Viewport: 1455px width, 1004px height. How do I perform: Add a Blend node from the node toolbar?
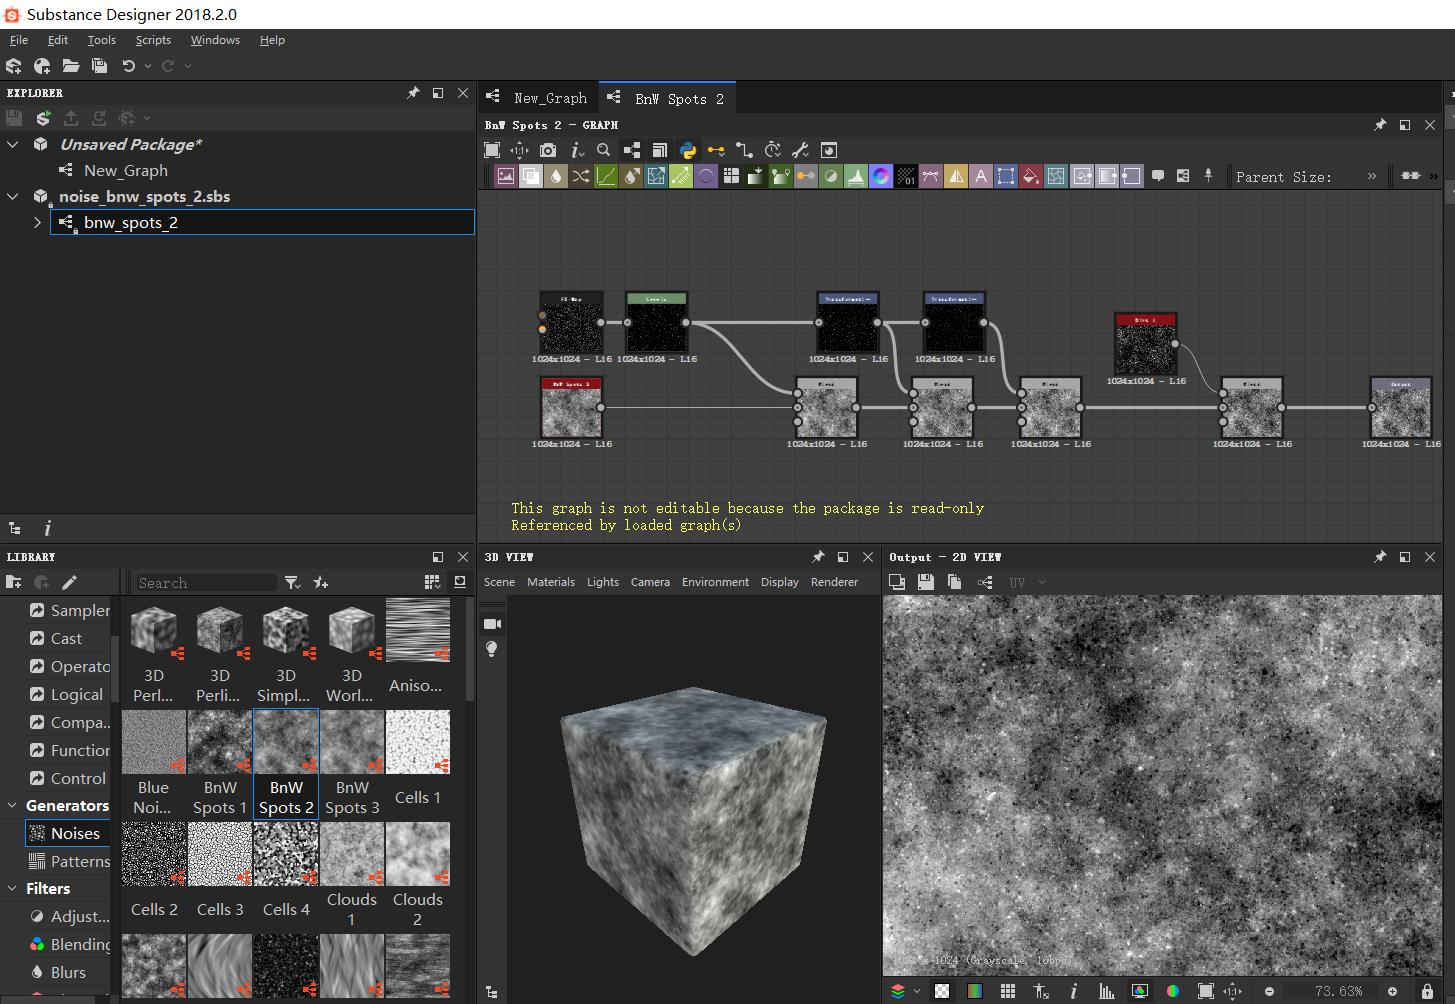[x=531, y=176]
